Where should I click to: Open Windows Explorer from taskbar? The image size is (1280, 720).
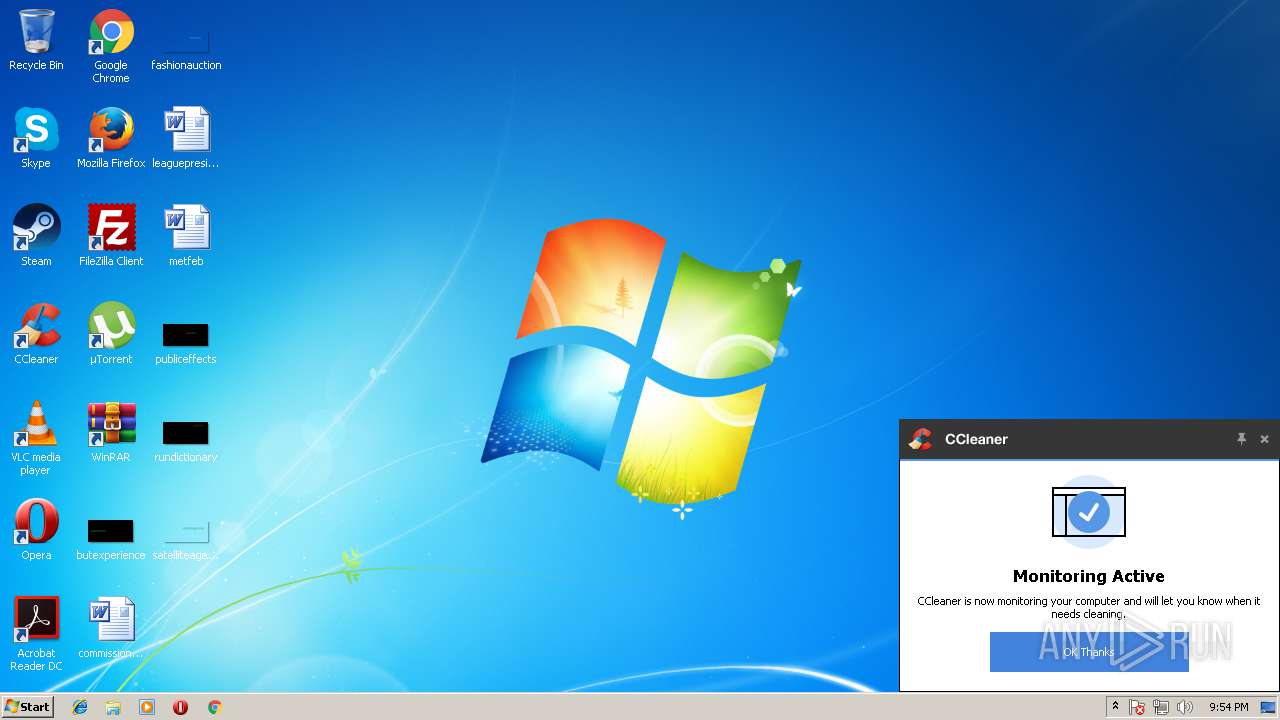(x=113, y=707)
